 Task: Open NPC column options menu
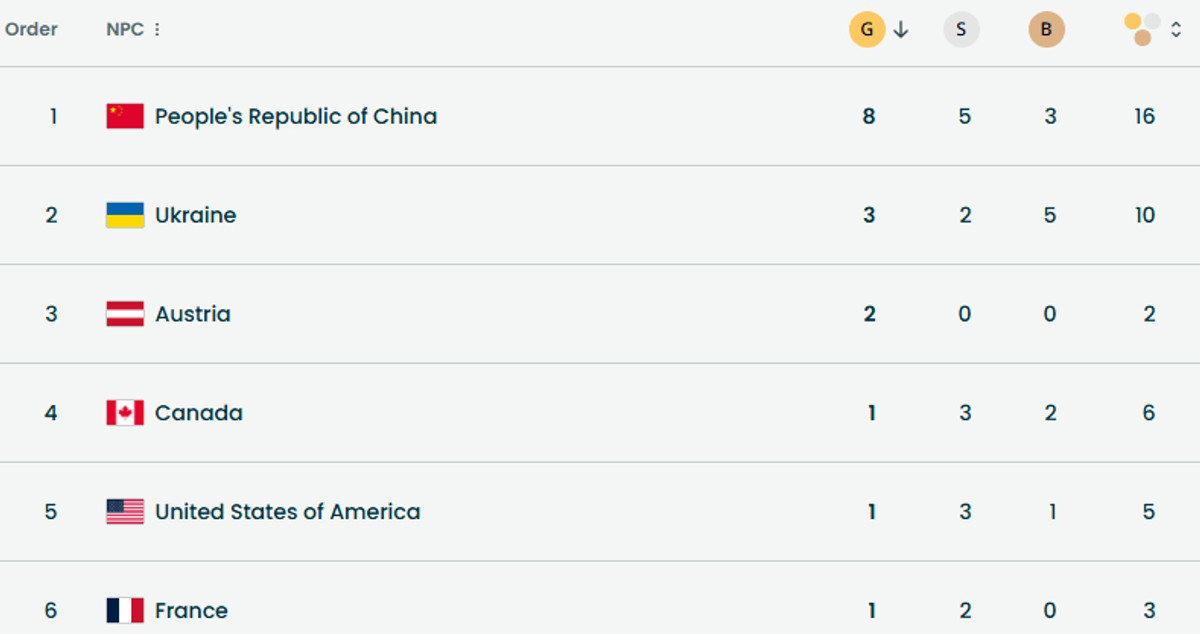(157, 30)
